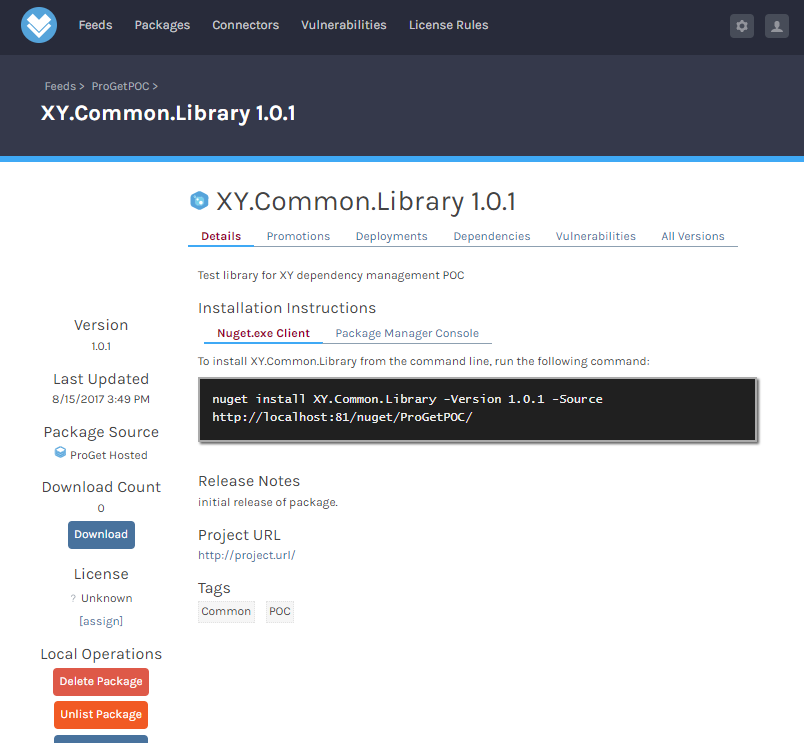This screenshot has height=743, width=804.
Task: Switch to the Promotions tab
Action: coord(298,236)
